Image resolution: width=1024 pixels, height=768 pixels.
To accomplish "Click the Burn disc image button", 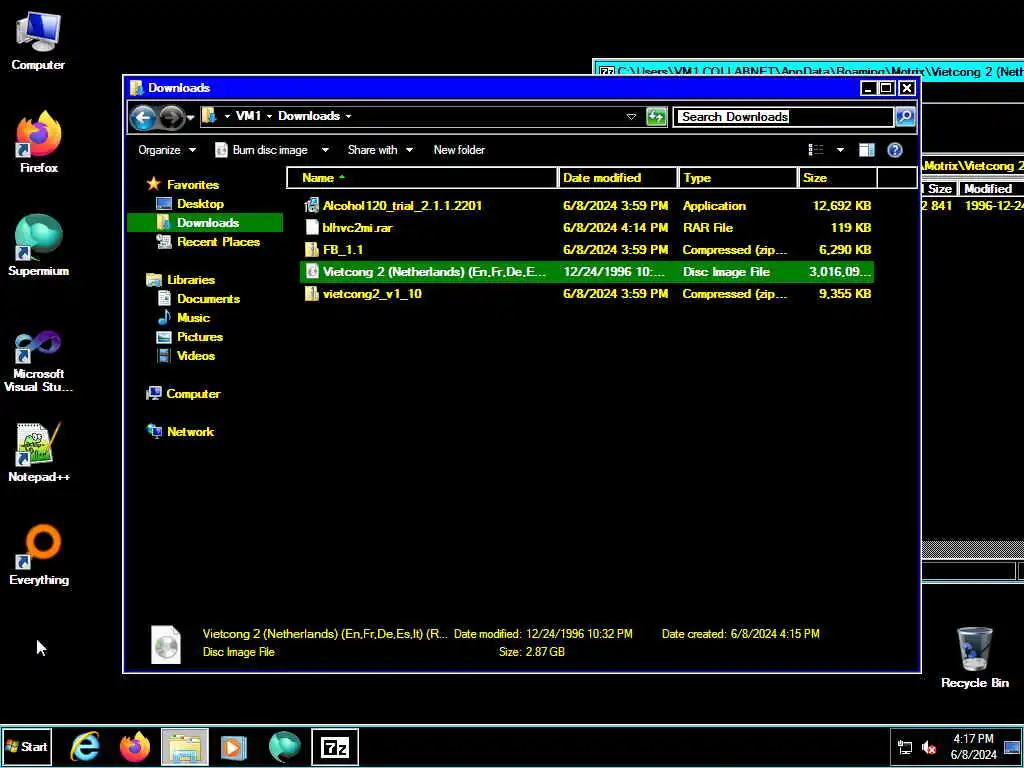I will (x=261, y=150).
